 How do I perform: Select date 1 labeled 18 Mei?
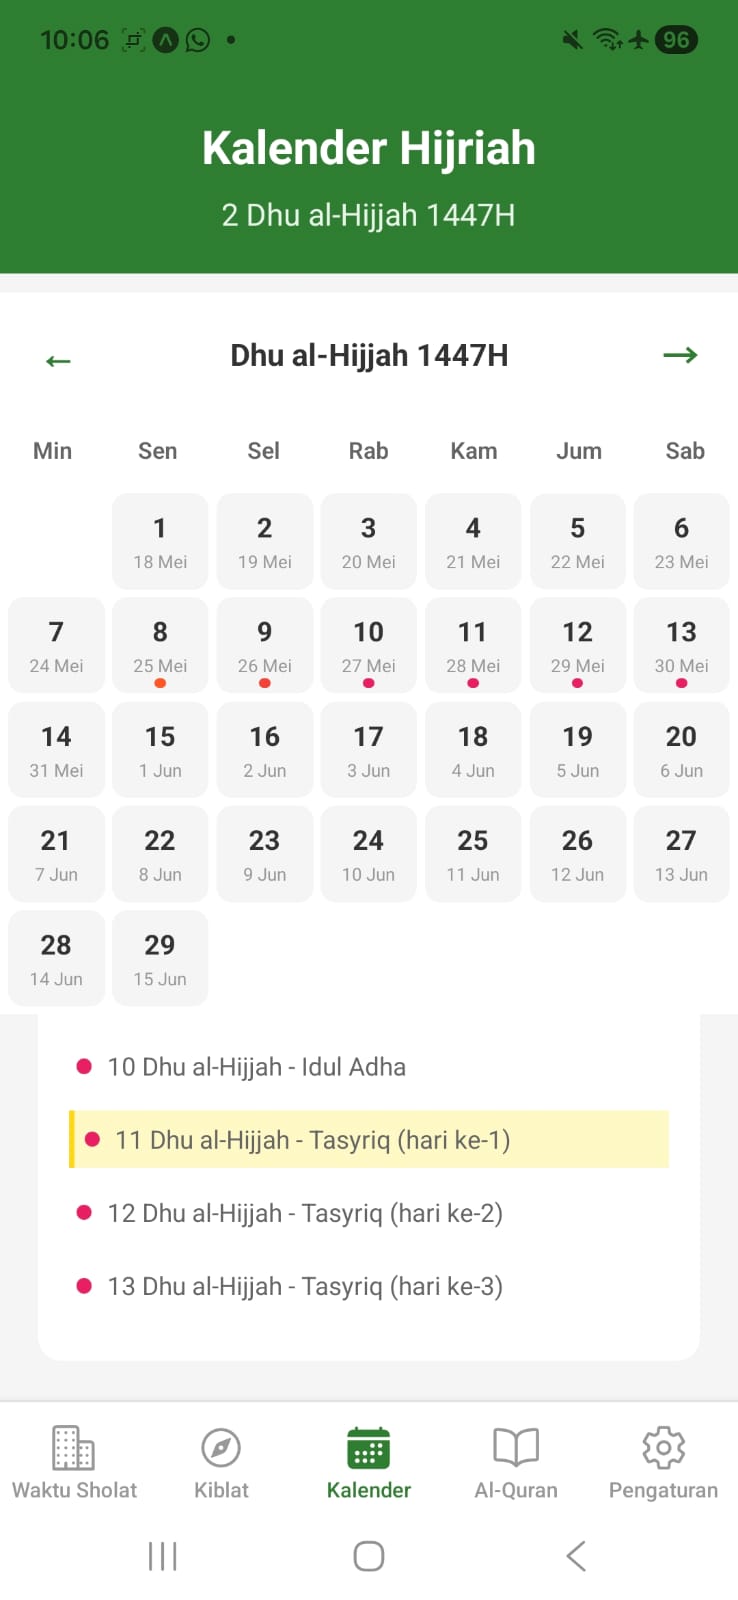coord(160,541)
